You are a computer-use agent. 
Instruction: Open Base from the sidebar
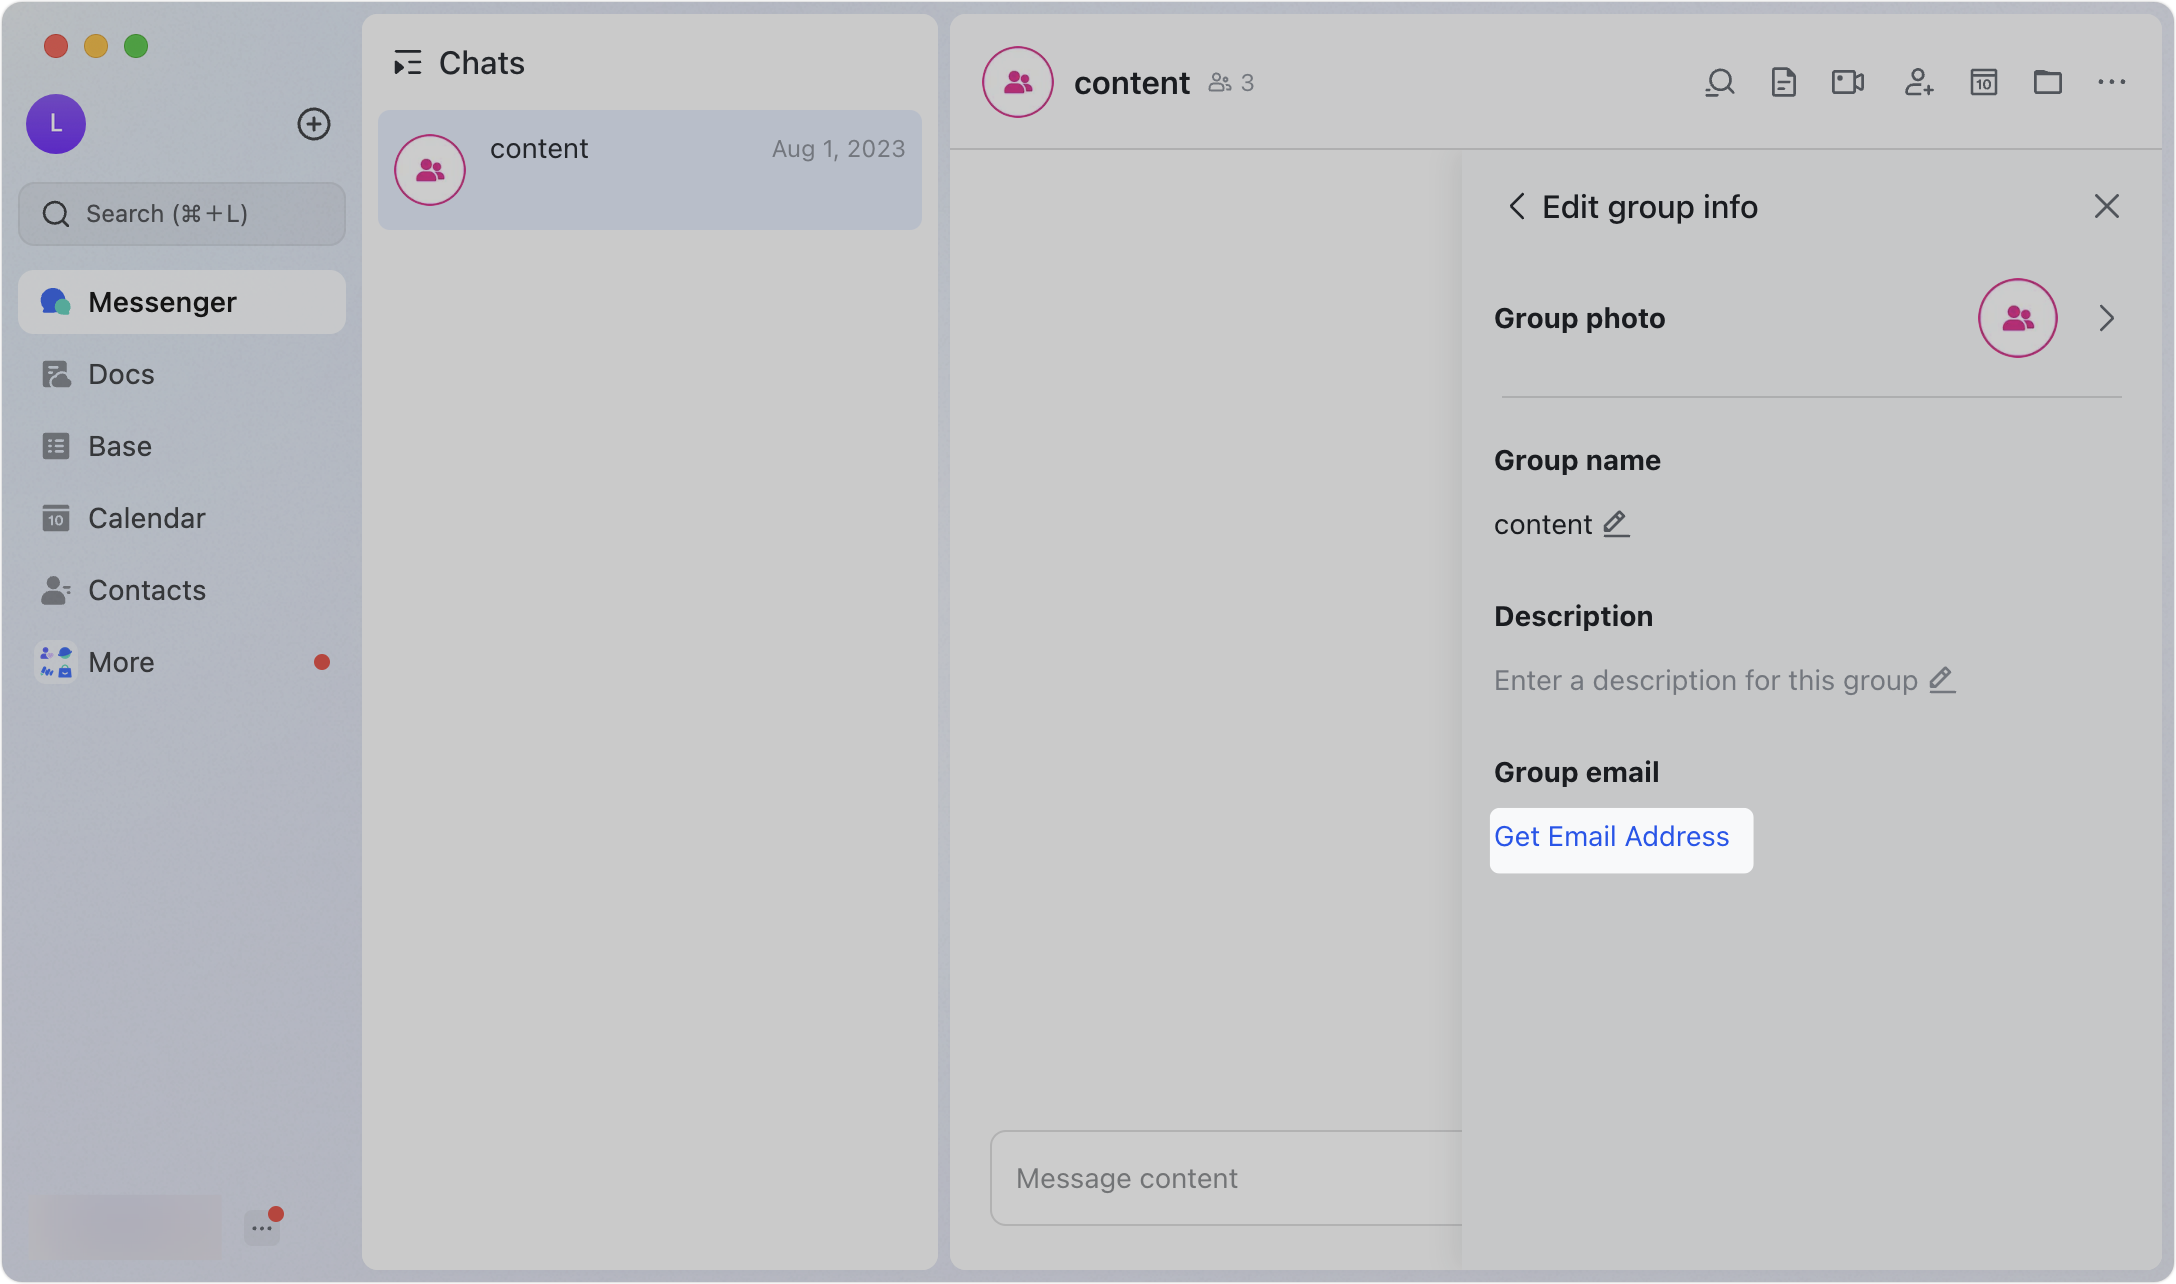[x=182, y=446]
